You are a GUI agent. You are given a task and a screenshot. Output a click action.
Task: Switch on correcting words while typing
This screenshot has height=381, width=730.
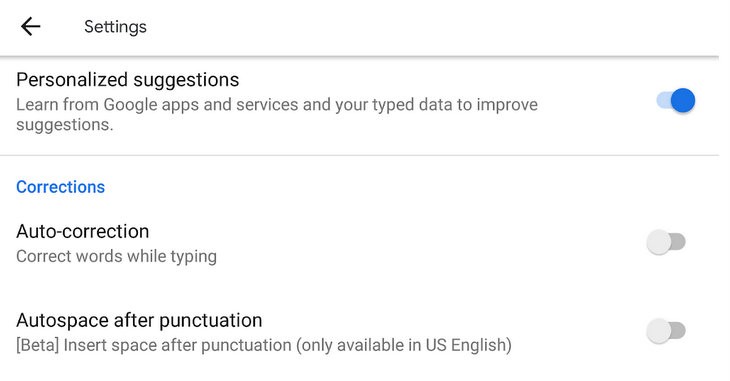tap(666, 242)
